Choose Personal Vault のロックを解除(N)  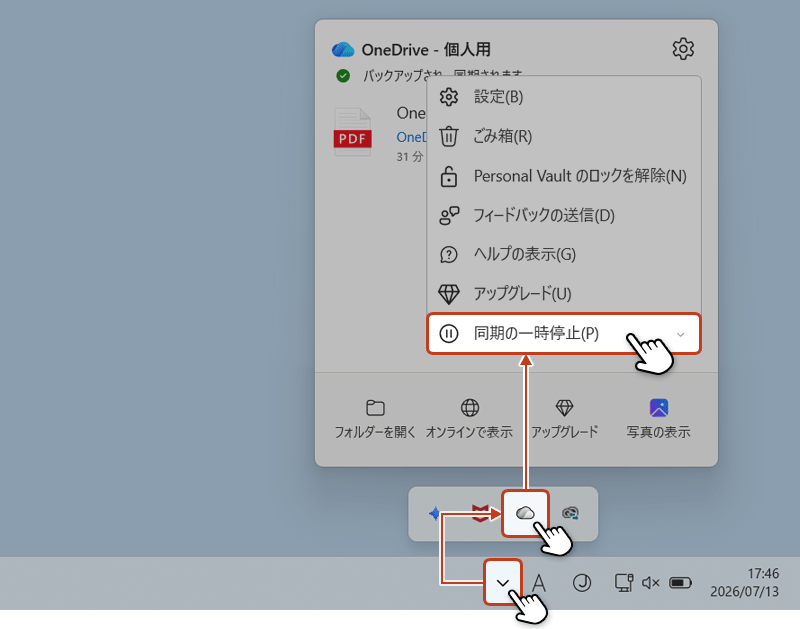pyautogui.click(x=564, y=176)
